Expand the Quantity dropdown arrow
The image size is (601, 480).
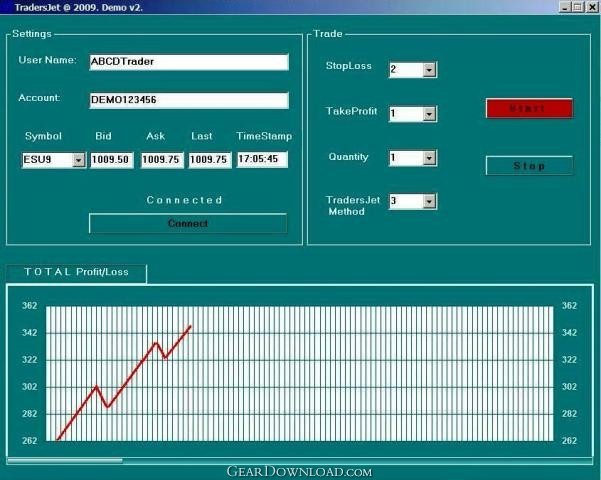click(x=429, y=158)
